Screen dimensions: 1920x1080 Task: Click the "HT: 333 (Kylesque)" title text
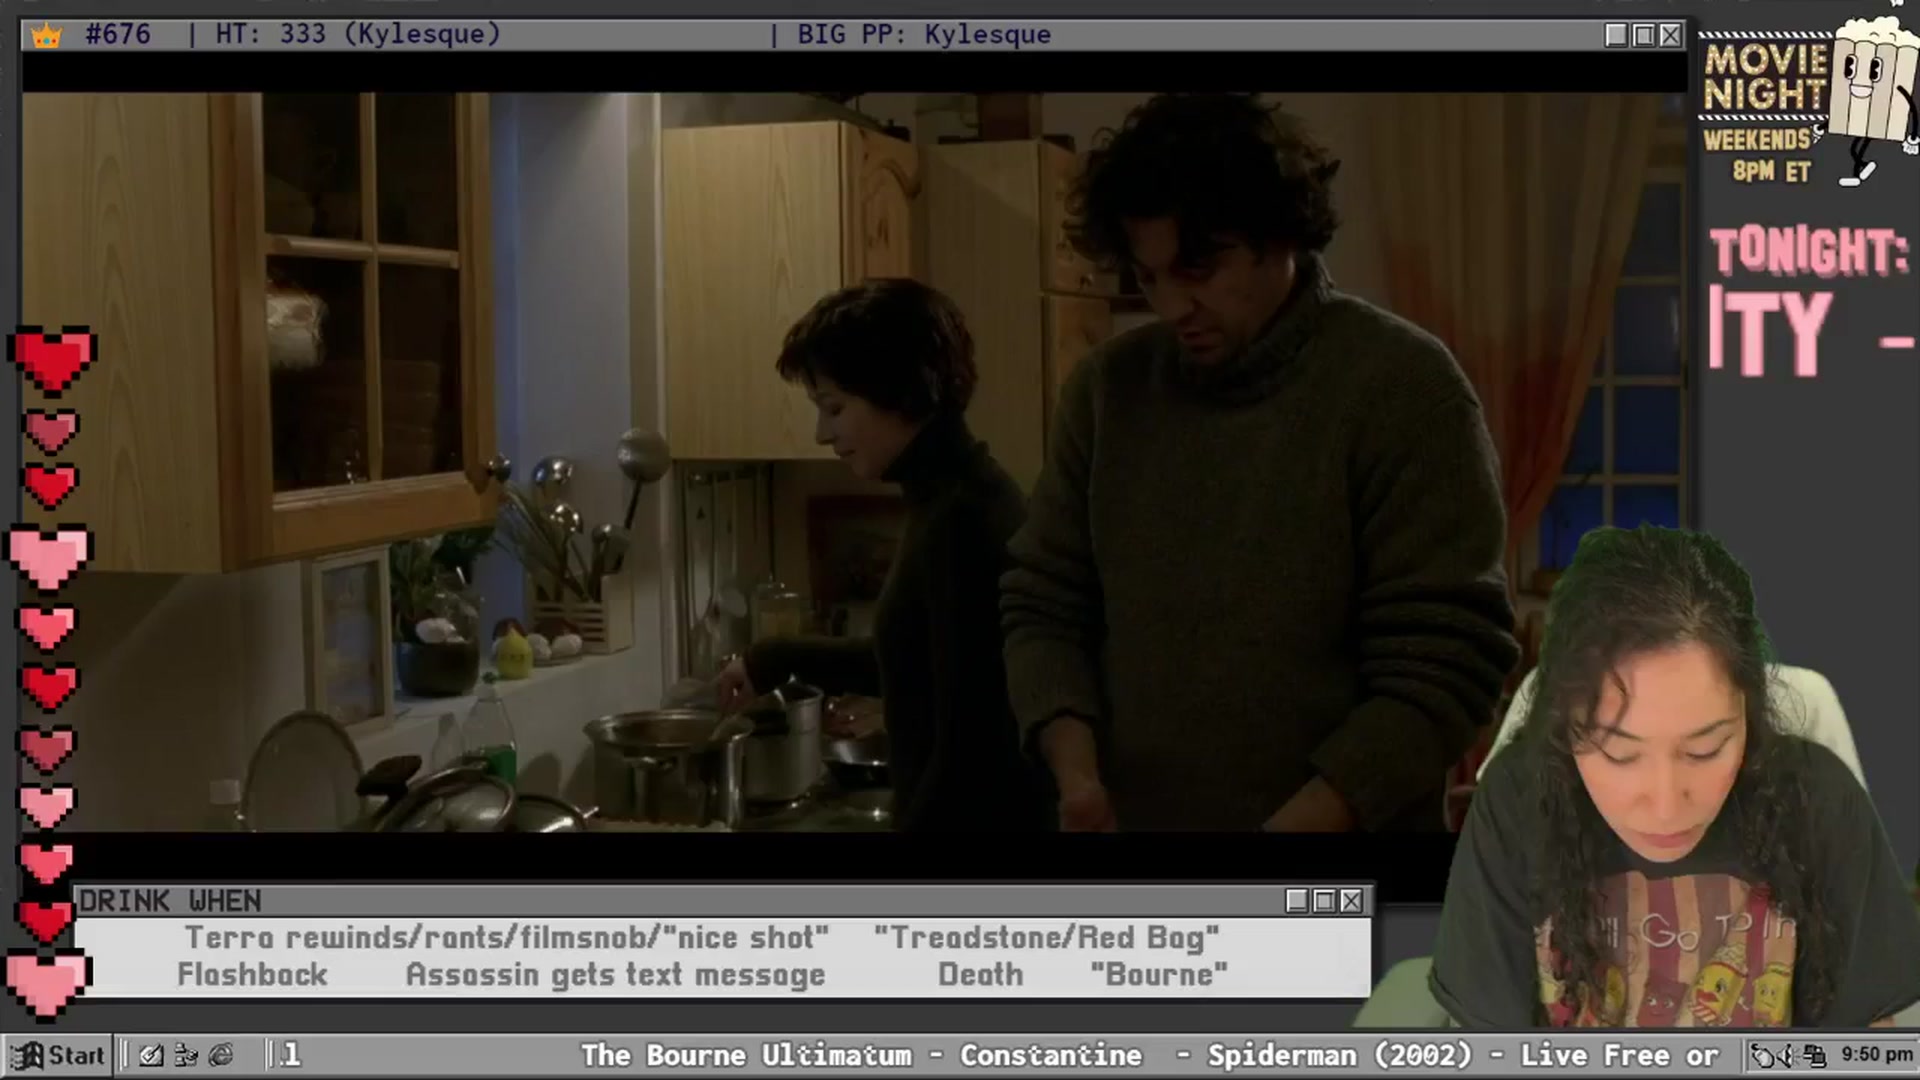click(358, 34)
